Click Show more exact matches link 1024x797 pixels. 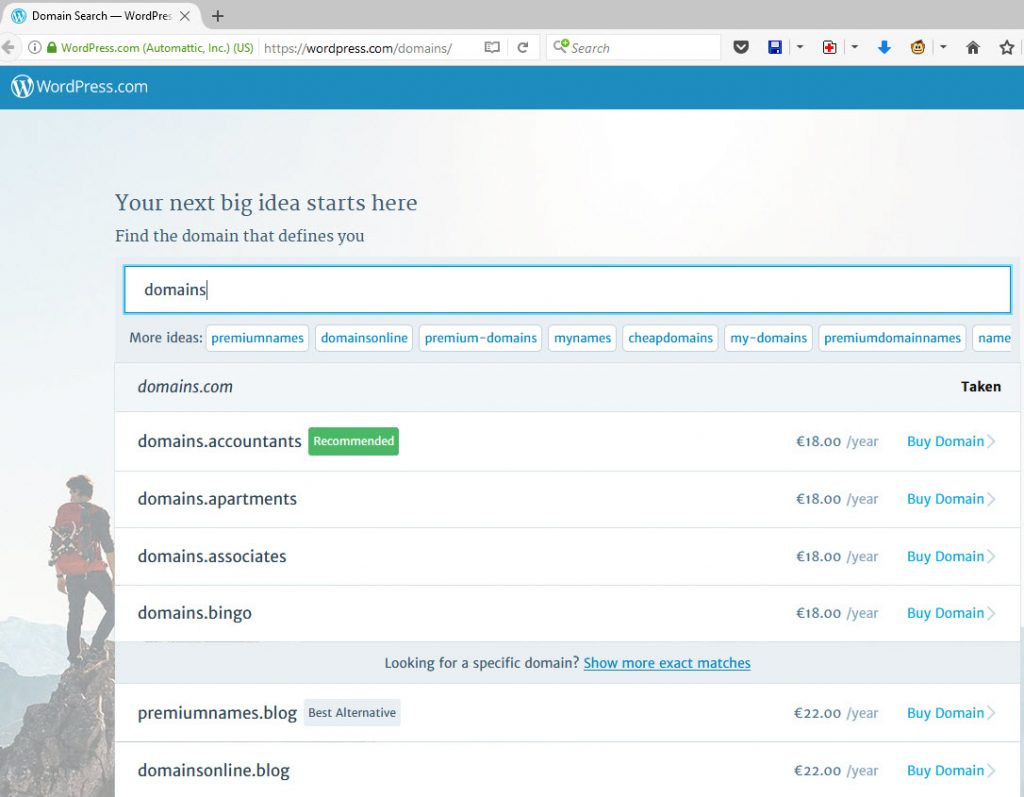point(667,663)
